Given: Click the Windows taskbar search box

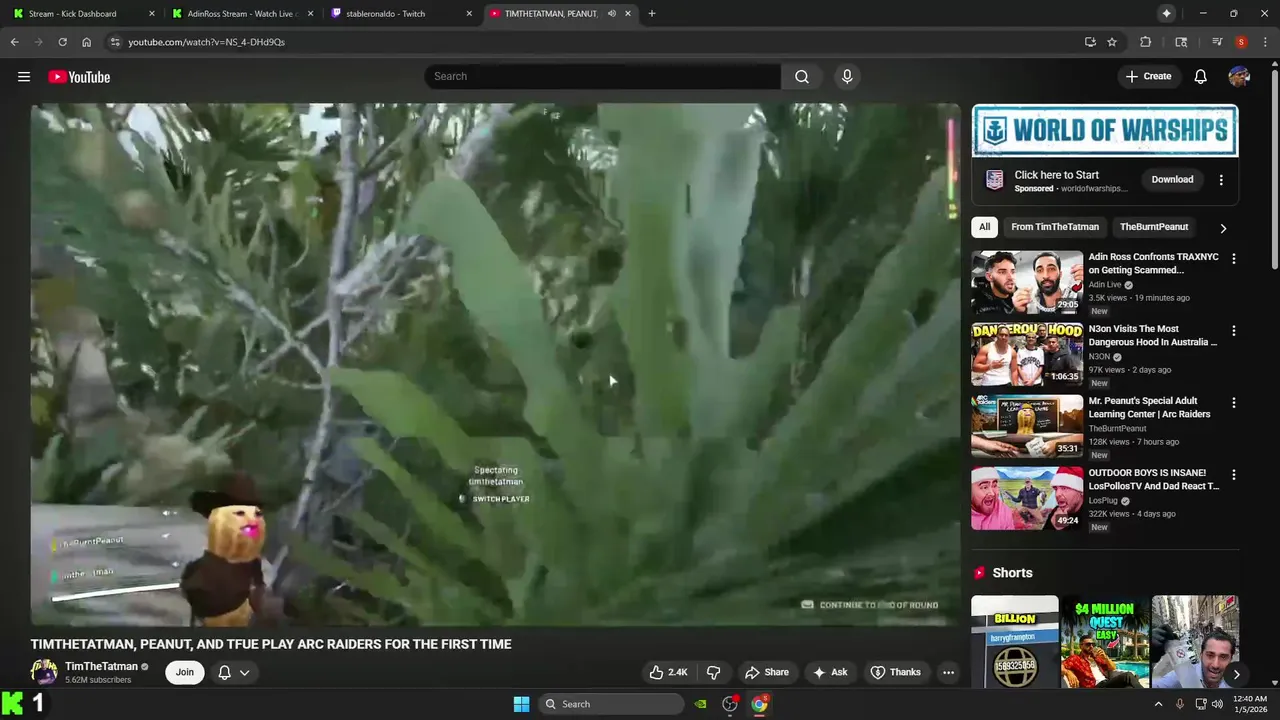Looking at the screenshot, I should (611, 704).
